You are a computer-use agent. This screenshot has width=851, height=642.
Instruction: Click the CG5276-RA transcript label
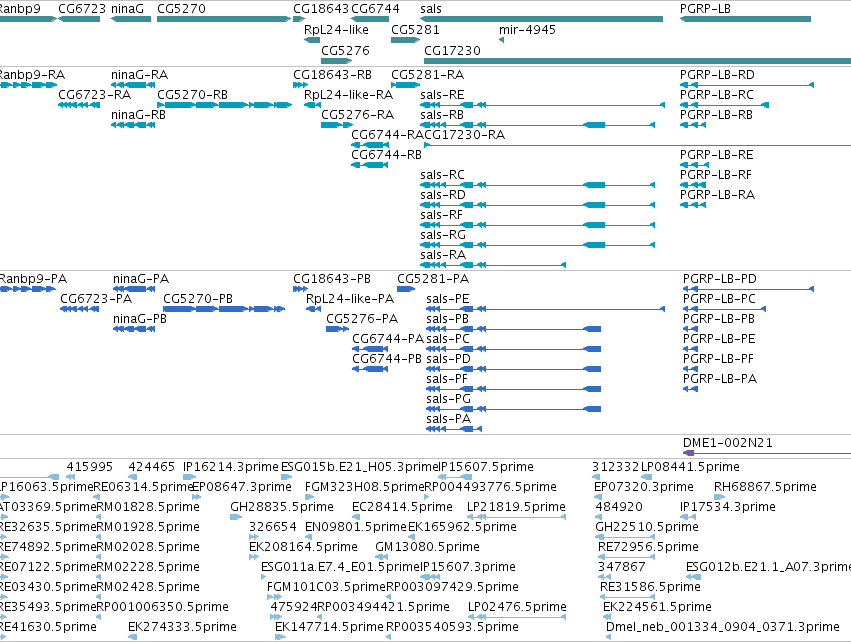tap(358, 115)
